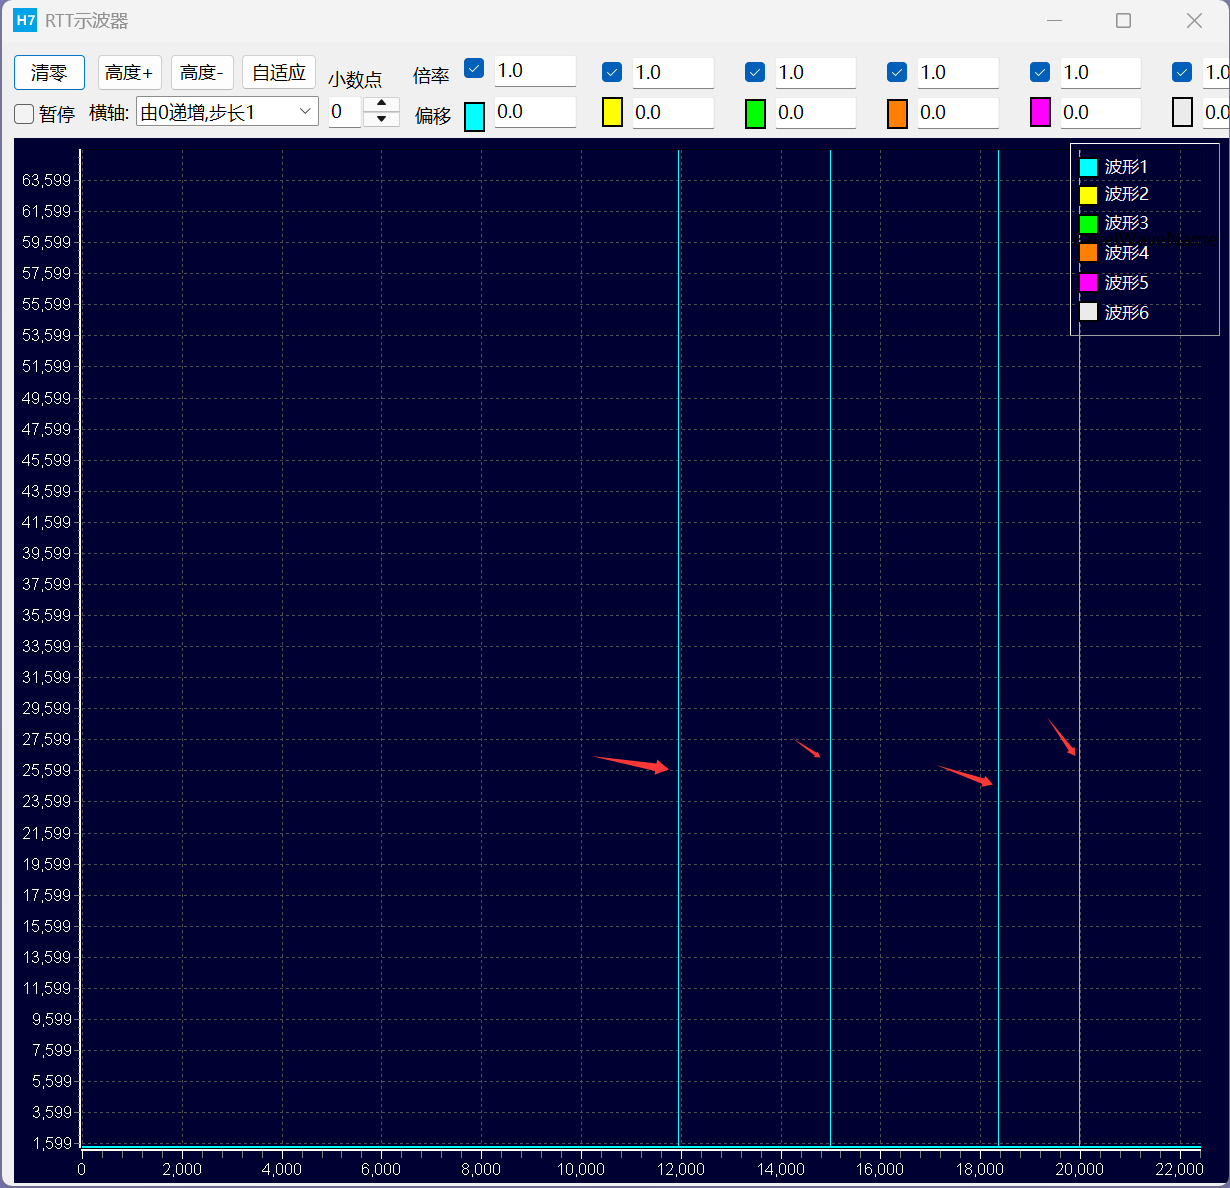Decrease height with 高度- button

[x=202, y=73]
